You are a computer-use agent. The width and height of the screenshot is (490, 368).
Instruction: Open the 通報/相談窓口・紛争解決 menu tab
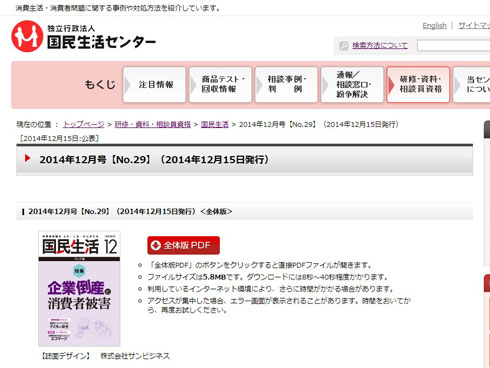tap(352, 85)
